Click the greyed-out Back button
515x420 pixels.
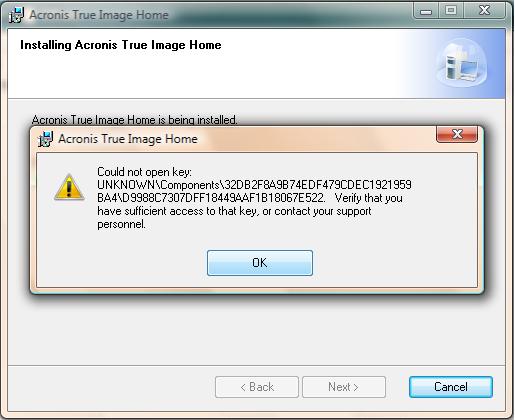[257, 387]
